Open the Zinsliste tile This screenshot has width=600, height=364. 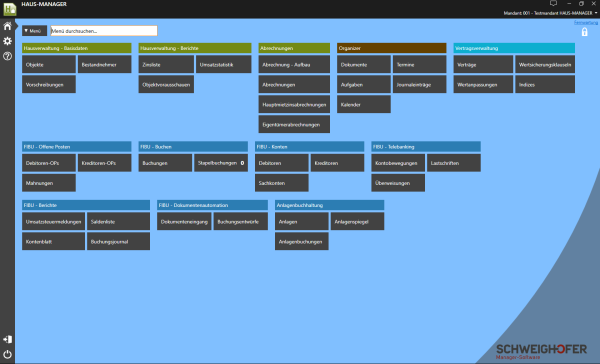[166, 64]
